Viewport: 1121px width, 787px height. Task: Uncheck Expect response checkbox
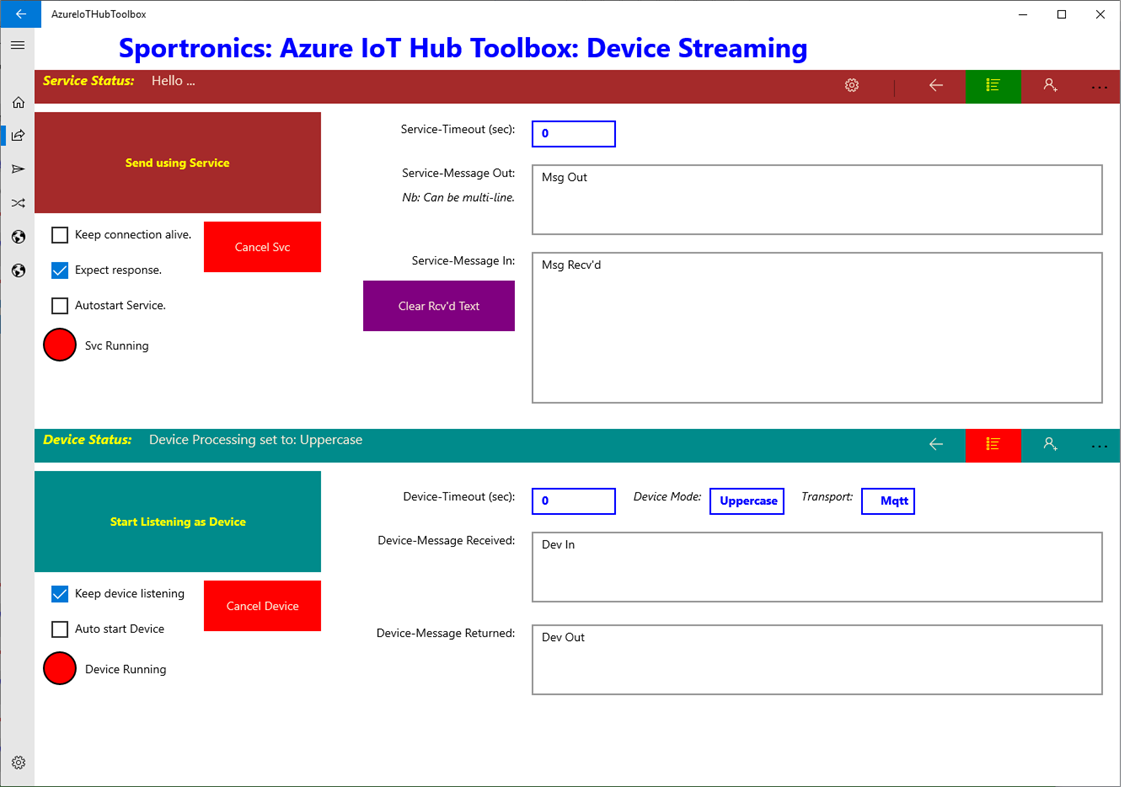60,270
